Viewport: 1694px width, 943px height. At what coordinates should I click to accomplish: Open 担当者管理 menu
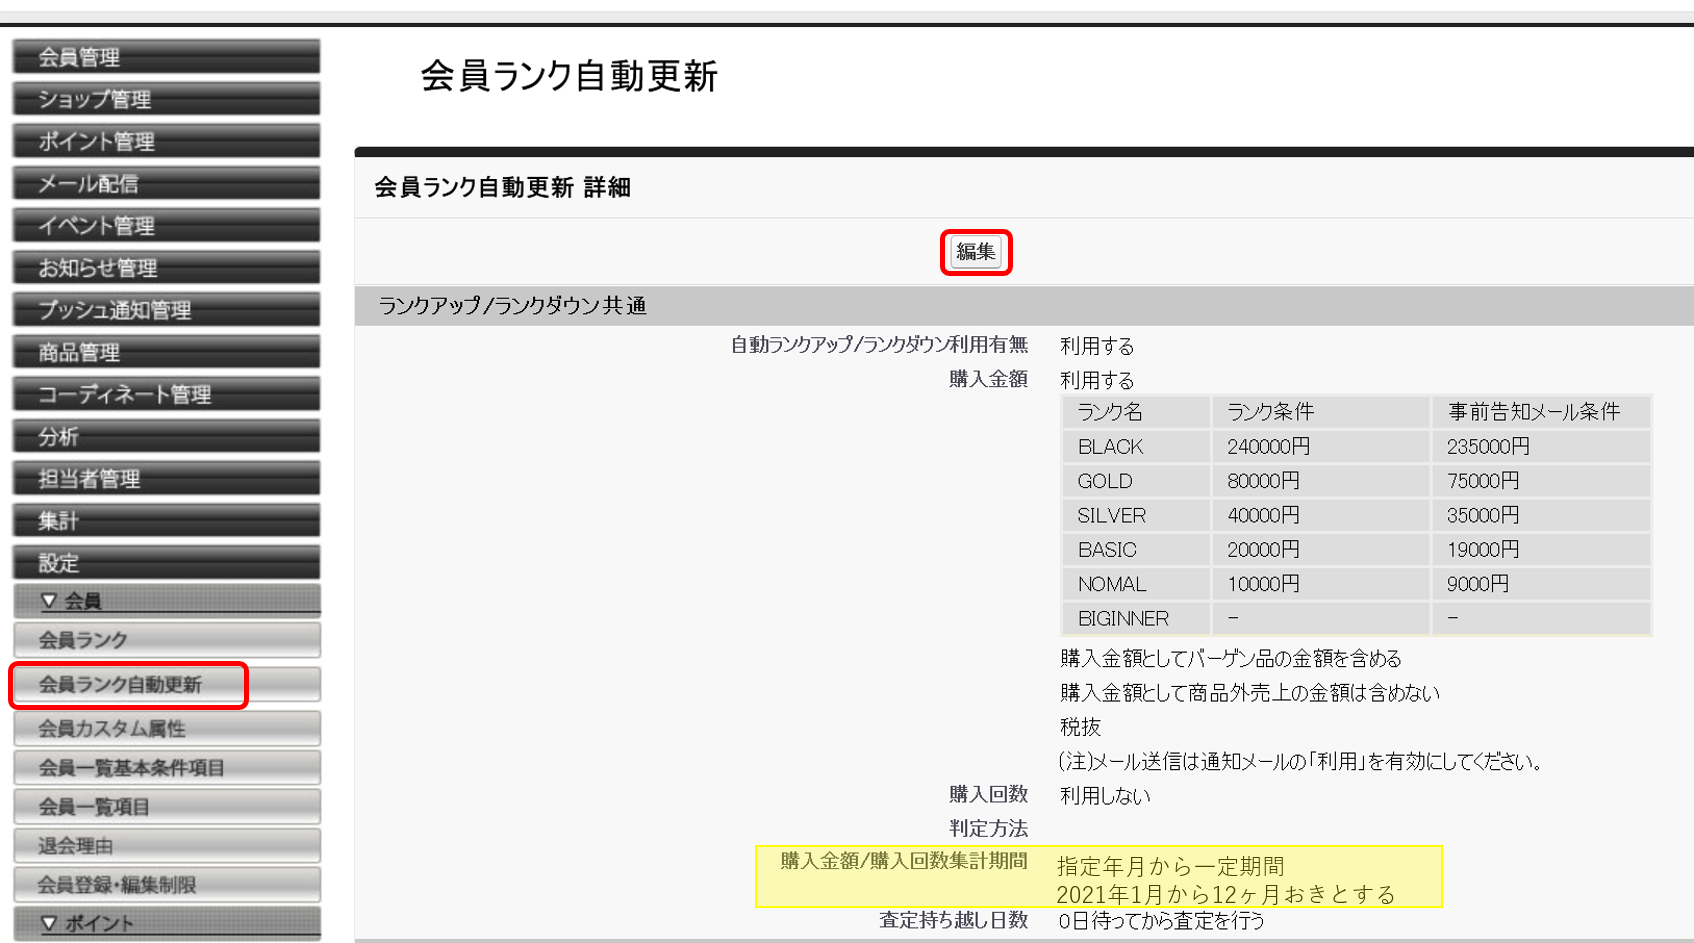[x=166, y=478]
